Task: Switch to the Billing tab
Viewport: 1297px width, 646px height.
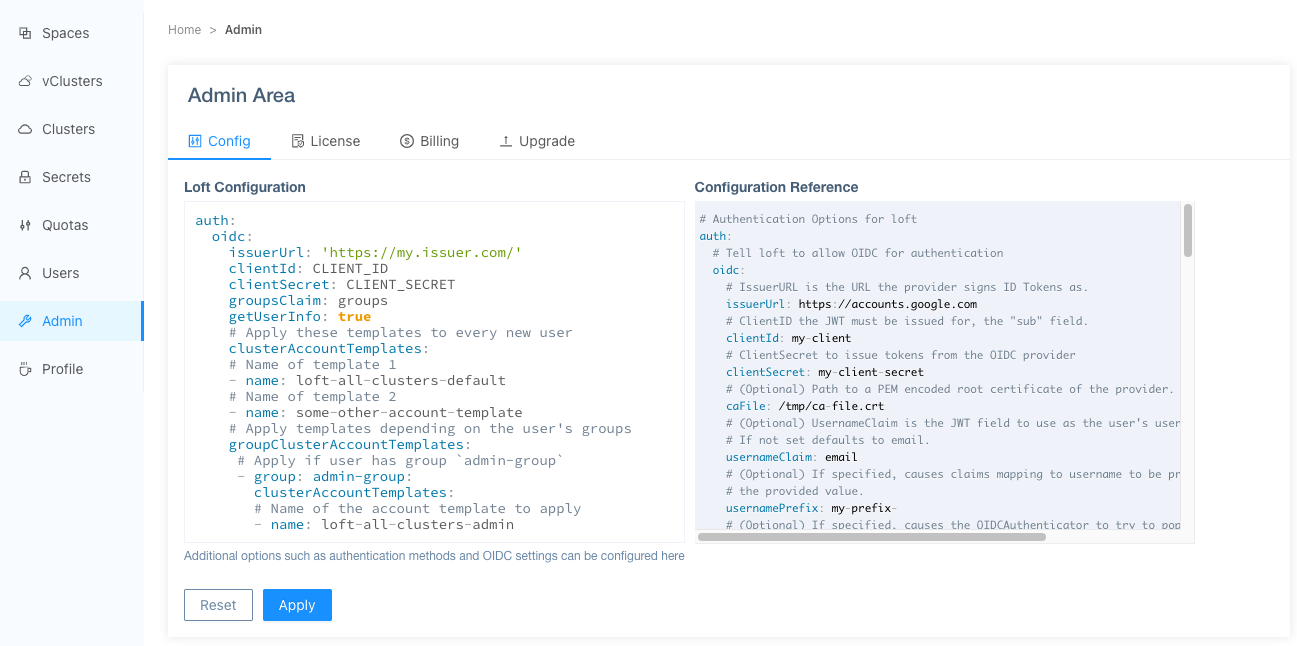Action: [x=429, y=141]
